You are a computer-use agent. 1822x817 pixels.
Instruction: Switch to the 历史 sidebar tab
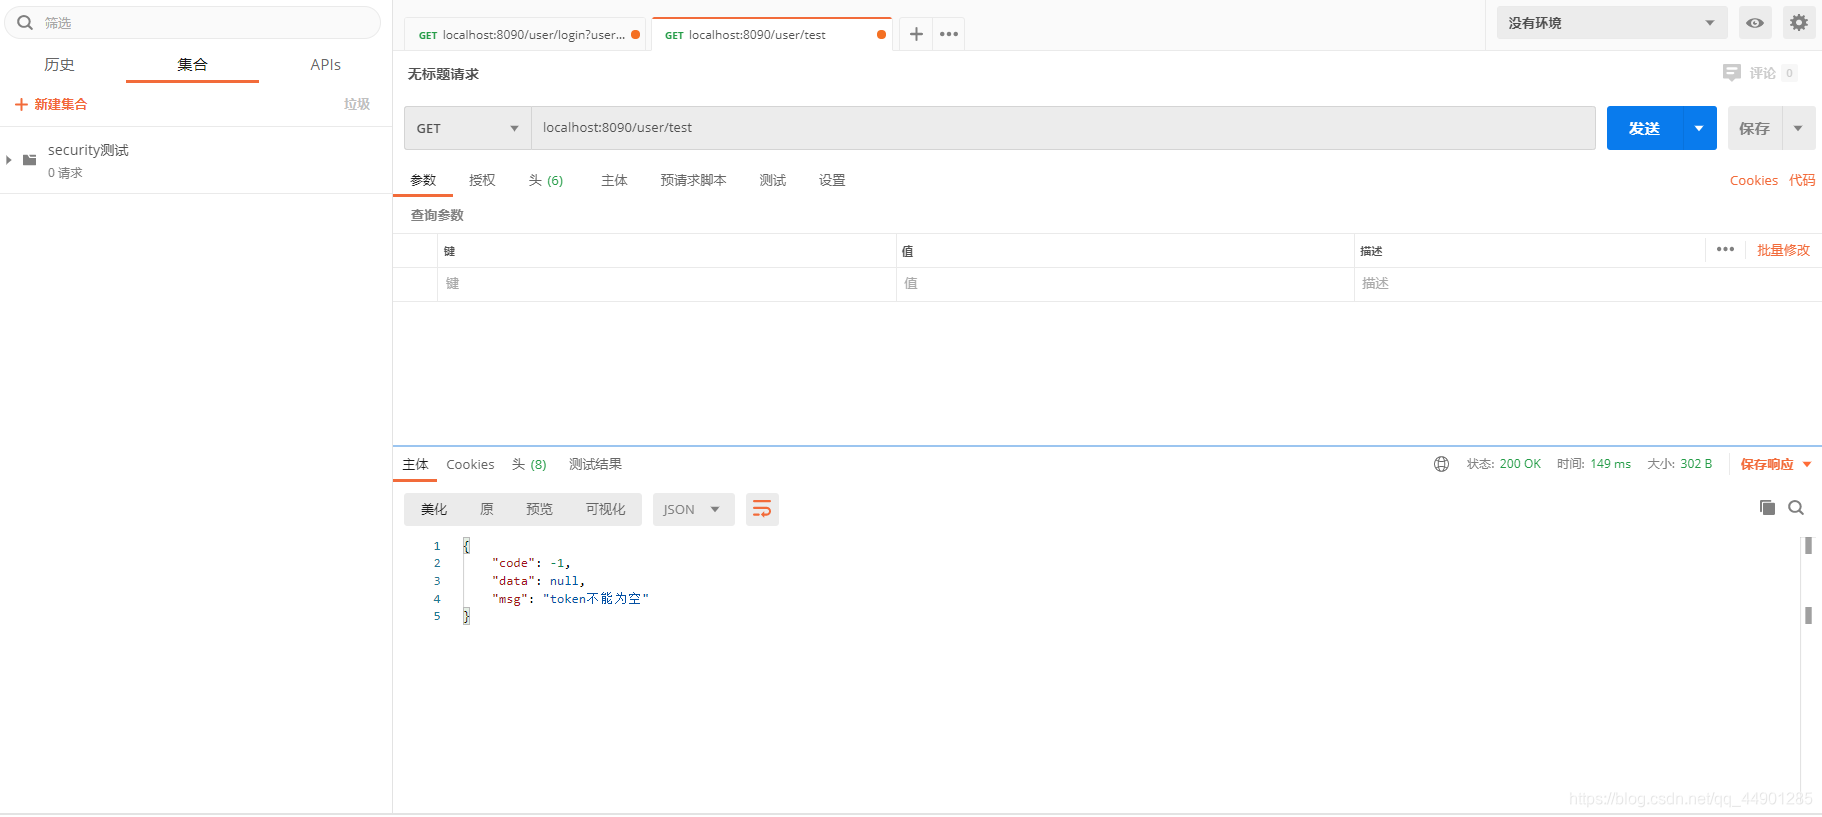(59, 64)
